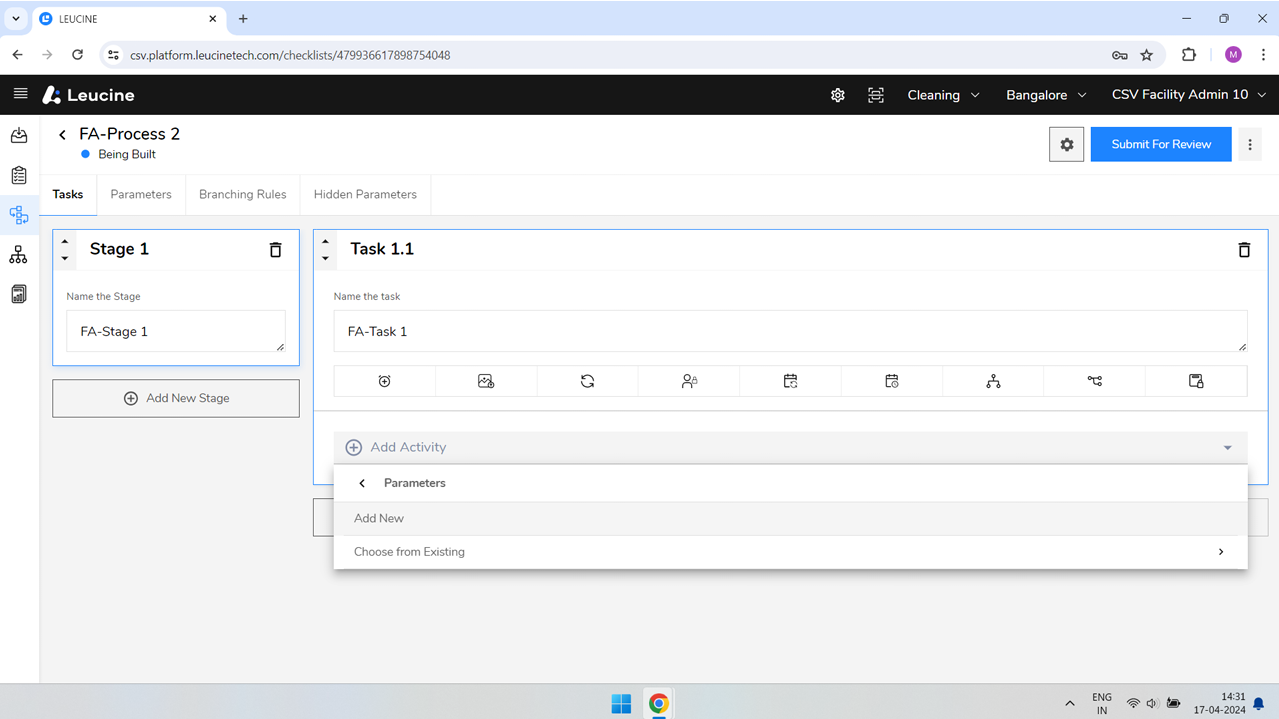The height and width of the screenshot is (719, 1279).
Task: Open the Bangalore facility dropdown
Action: pyautogui.click(x=1046, y=95)
